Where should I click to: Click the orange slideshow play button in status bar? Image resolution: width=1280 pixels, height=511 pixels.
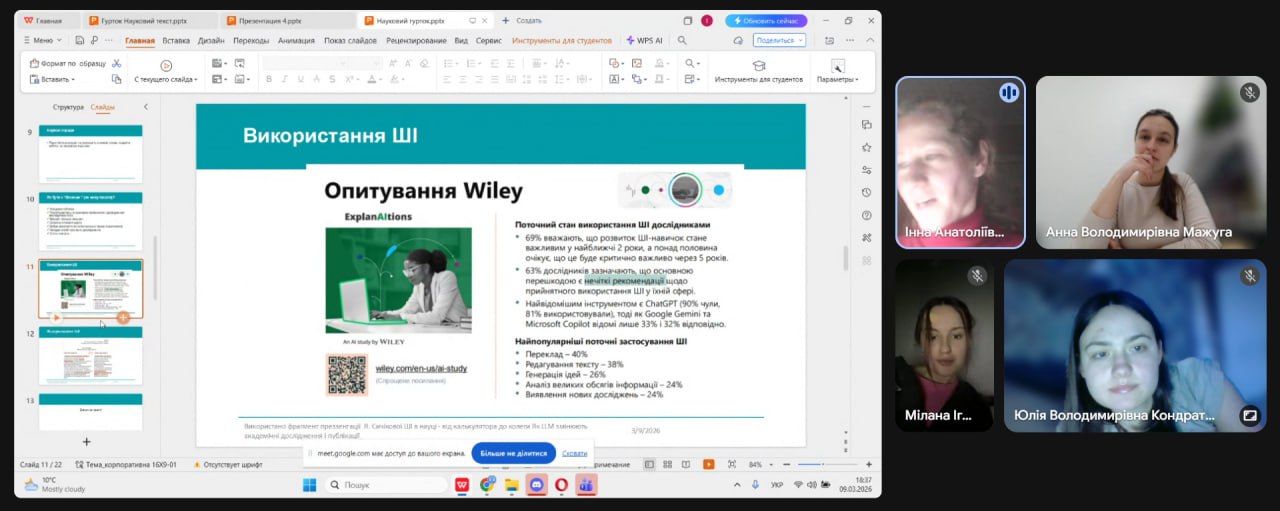click(x=708, y=464)
